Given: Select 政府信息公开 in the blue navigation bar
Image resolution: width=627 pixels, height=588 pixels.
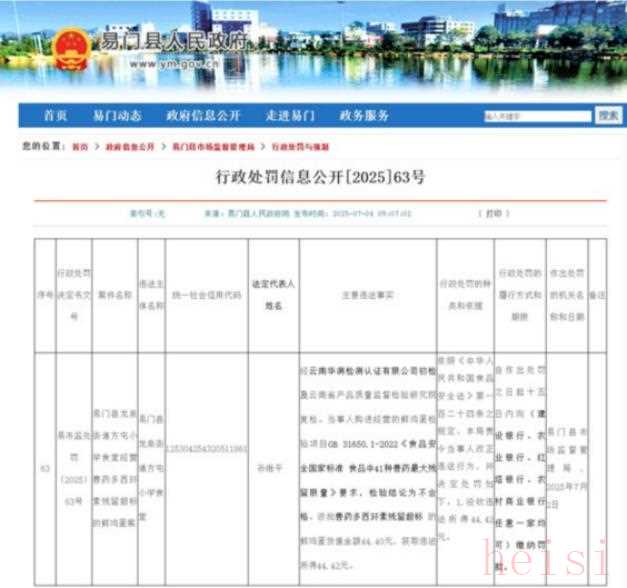Looking at the screenshot, I should click(203, 115).
